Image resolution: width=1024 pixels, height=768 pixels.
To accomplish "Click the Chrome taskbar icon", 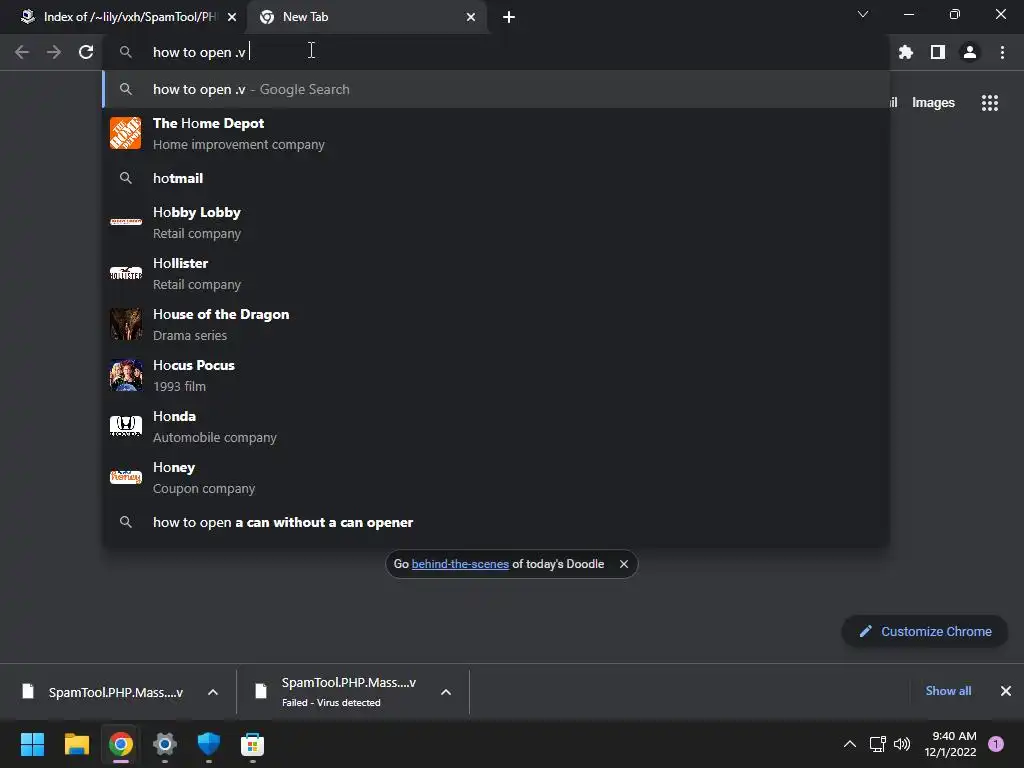I will (121, 744).
